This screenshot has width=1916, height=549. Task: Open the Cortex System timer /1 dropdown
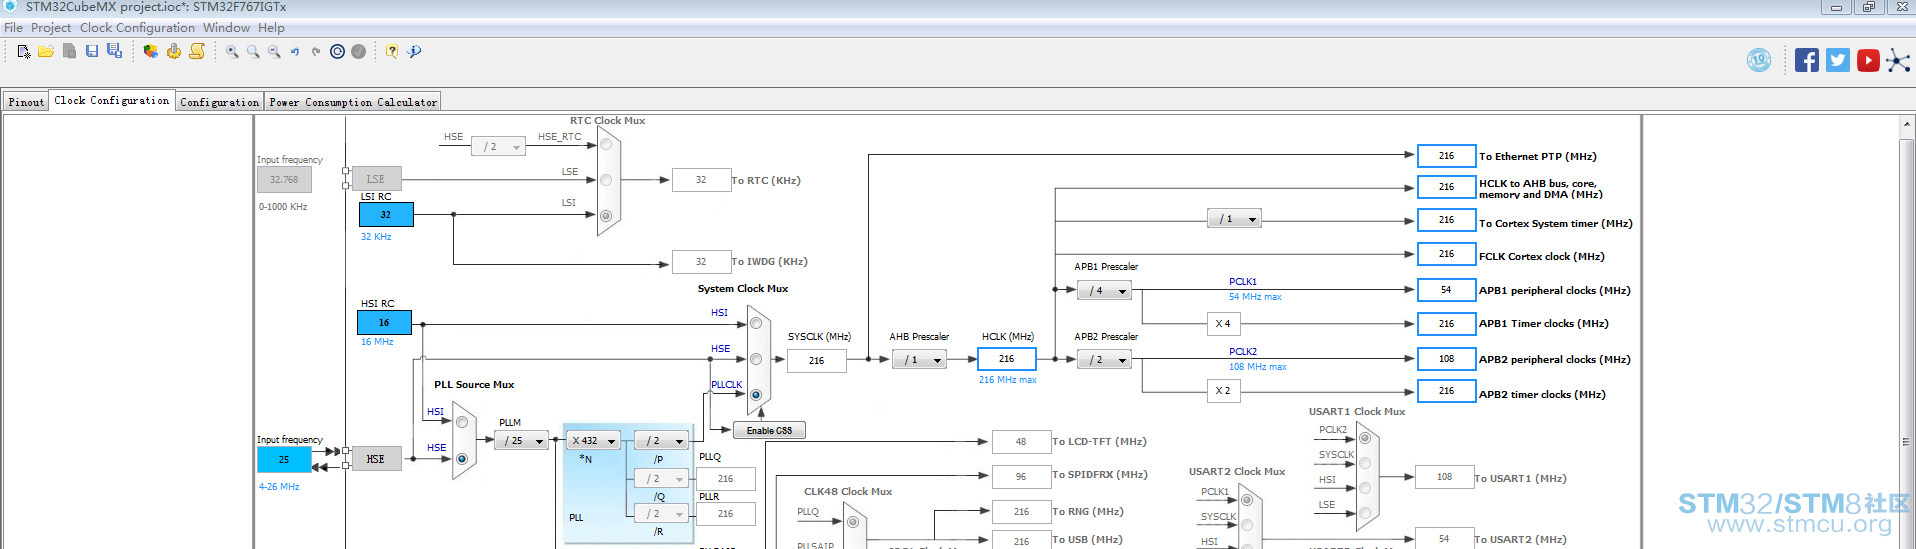[x=1234, y=219]
